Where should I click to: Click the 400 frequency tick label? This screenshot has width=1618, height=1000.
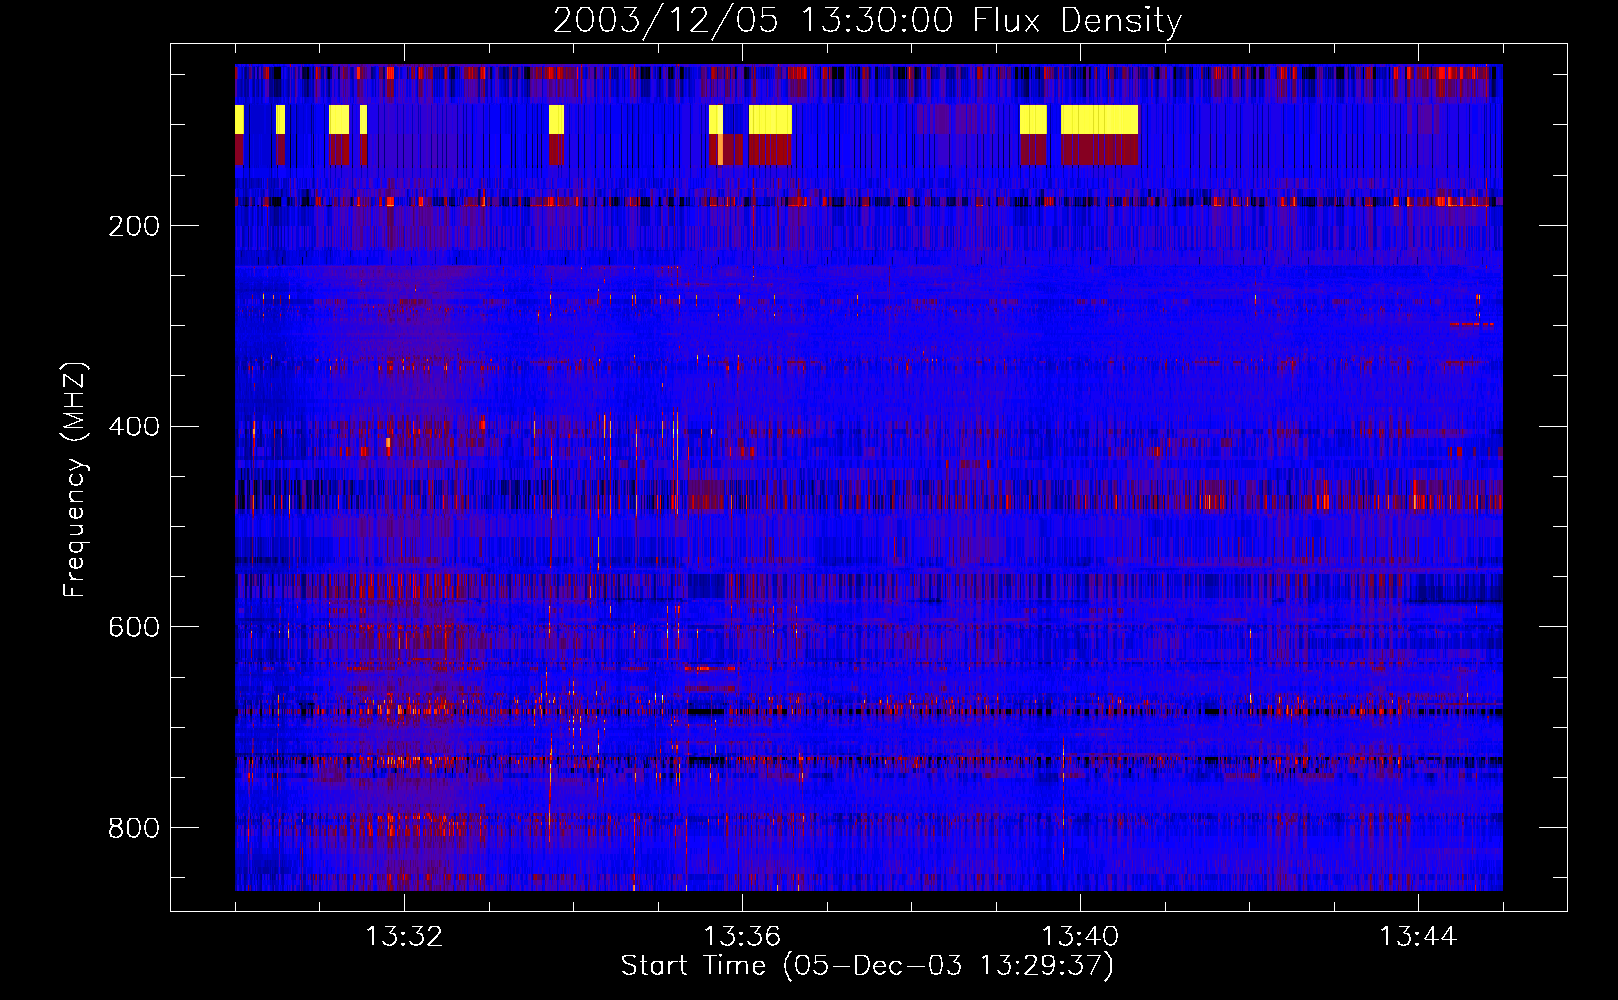[x=134, y=427]
